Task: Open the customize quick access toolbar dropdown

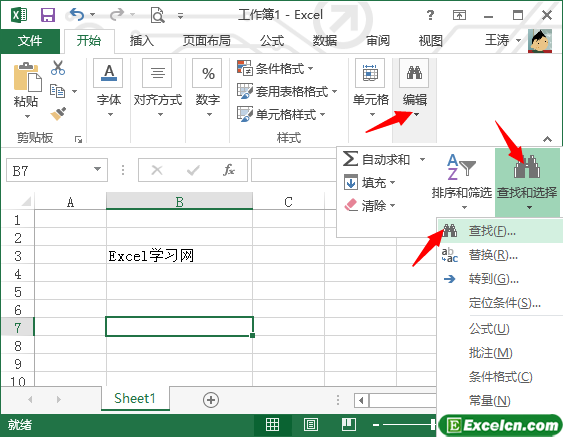Action: point(181,15)
